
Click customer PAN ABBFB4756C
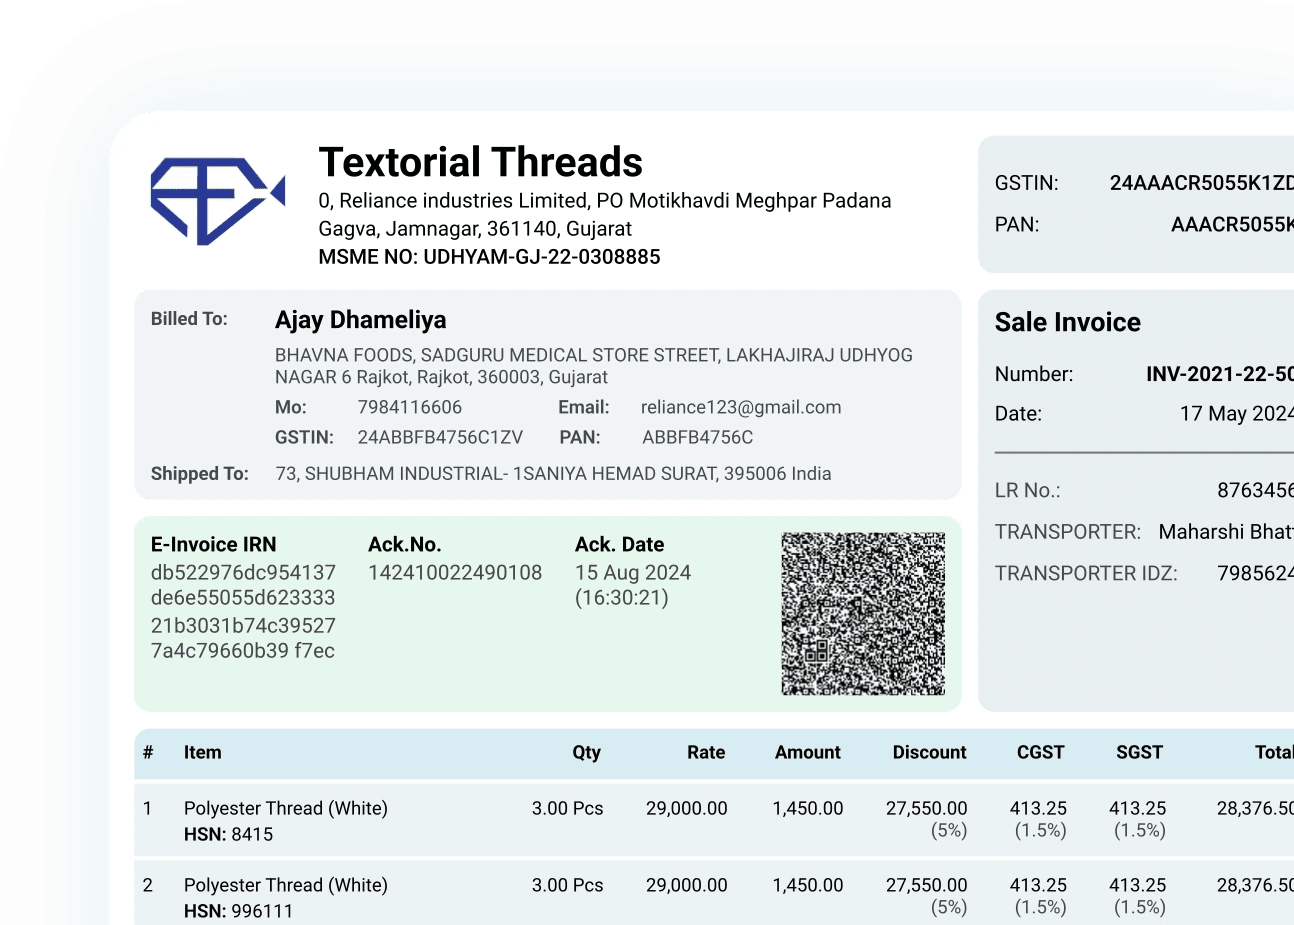click(x=697, y=437)
